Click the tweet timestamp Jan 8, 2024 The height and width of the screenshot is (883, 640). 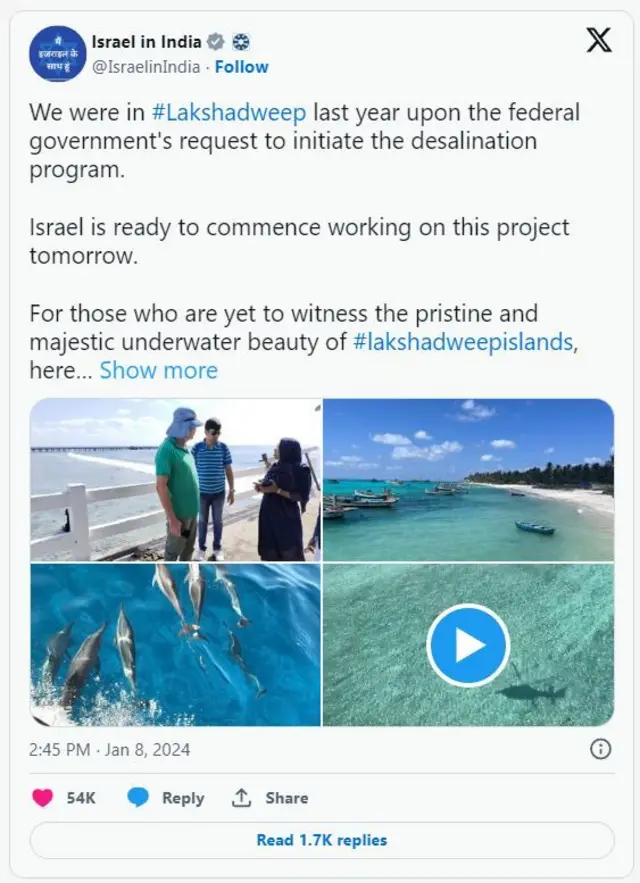tap(109, 749)
